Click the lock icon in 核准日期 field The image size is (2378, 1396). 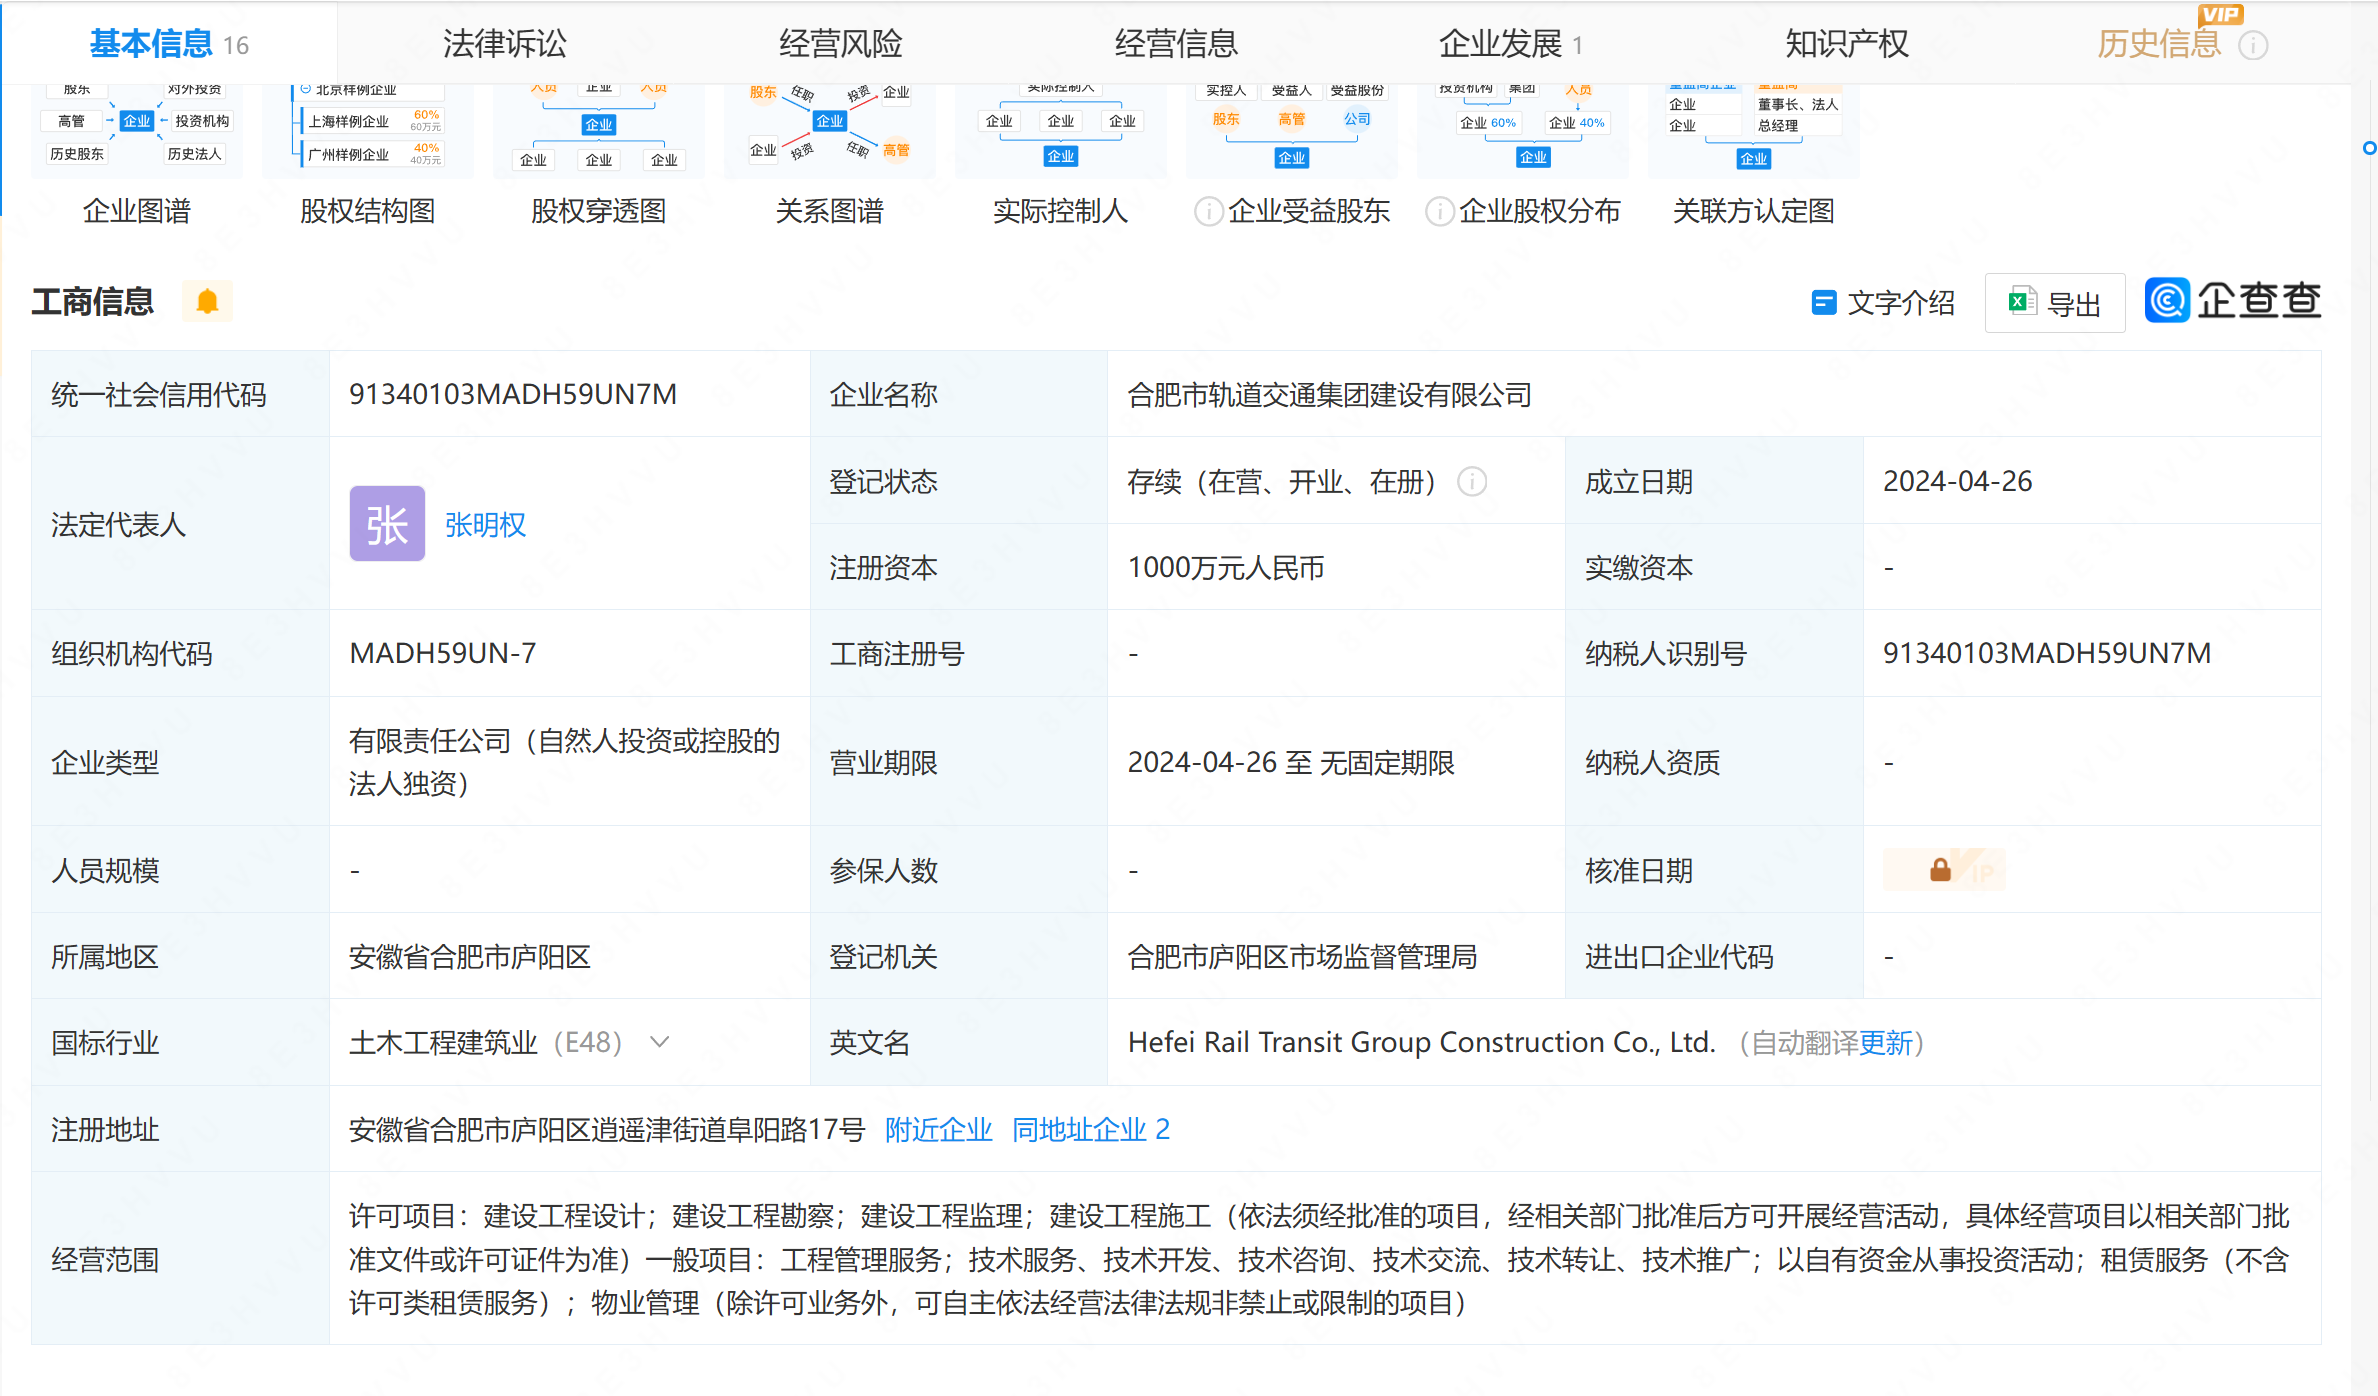[1941, 869]
